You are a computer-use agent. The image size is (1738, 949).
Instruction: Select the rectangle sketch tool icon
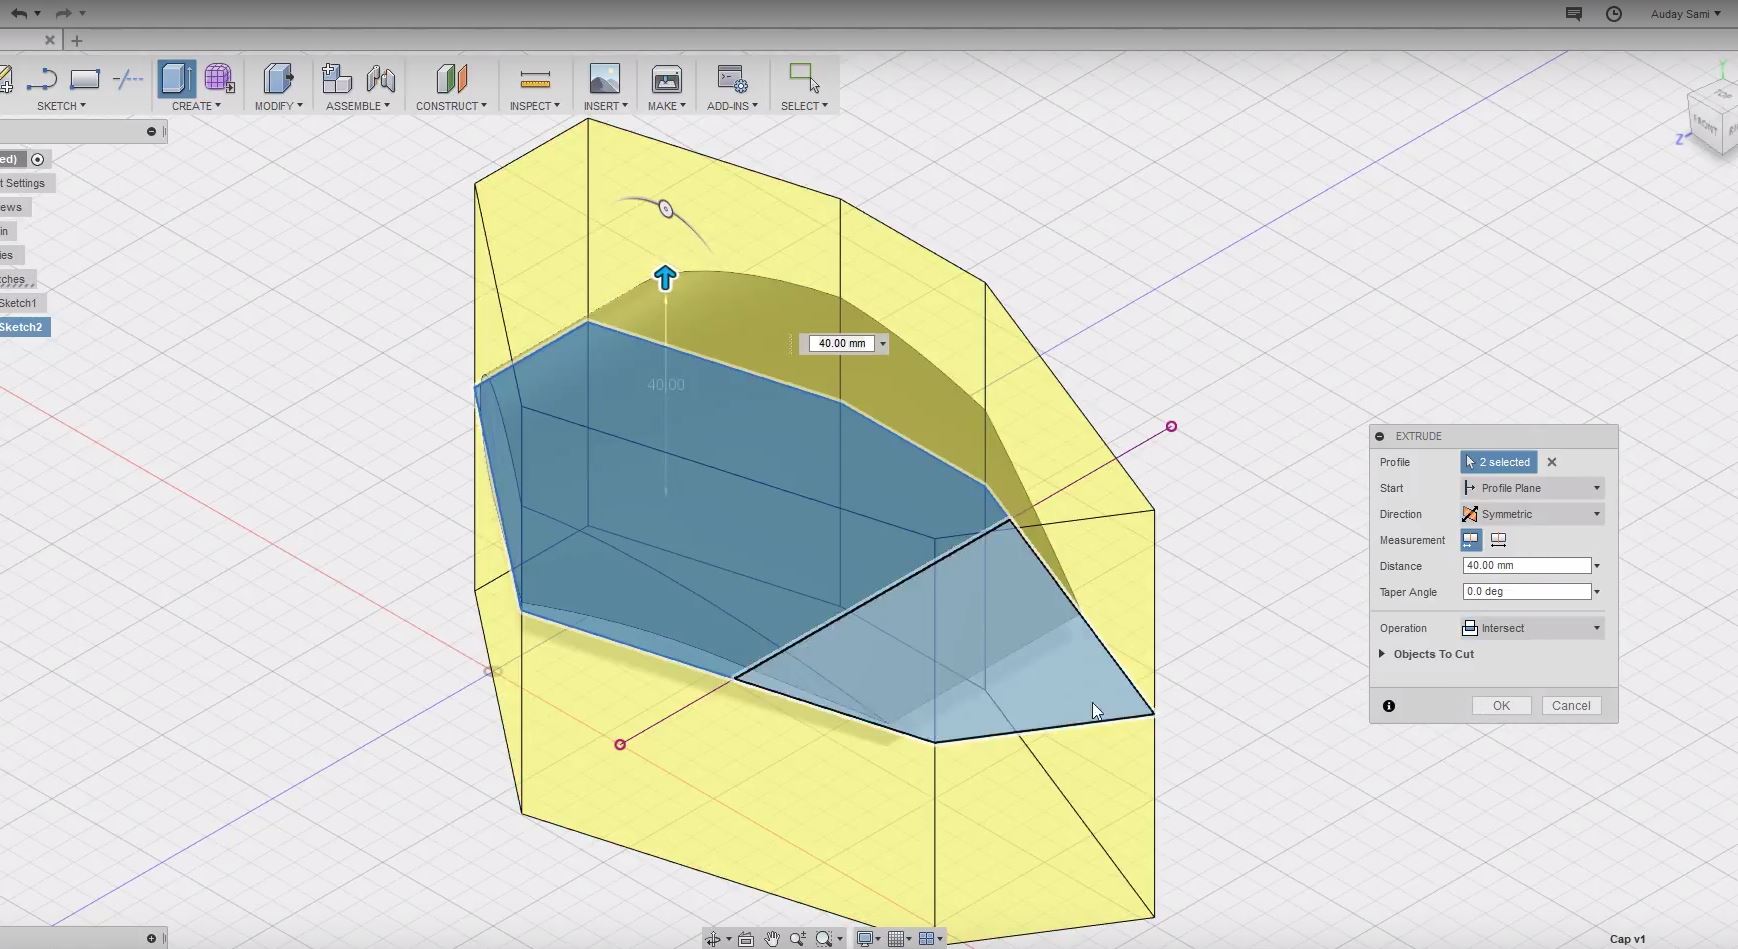[85, 79]
